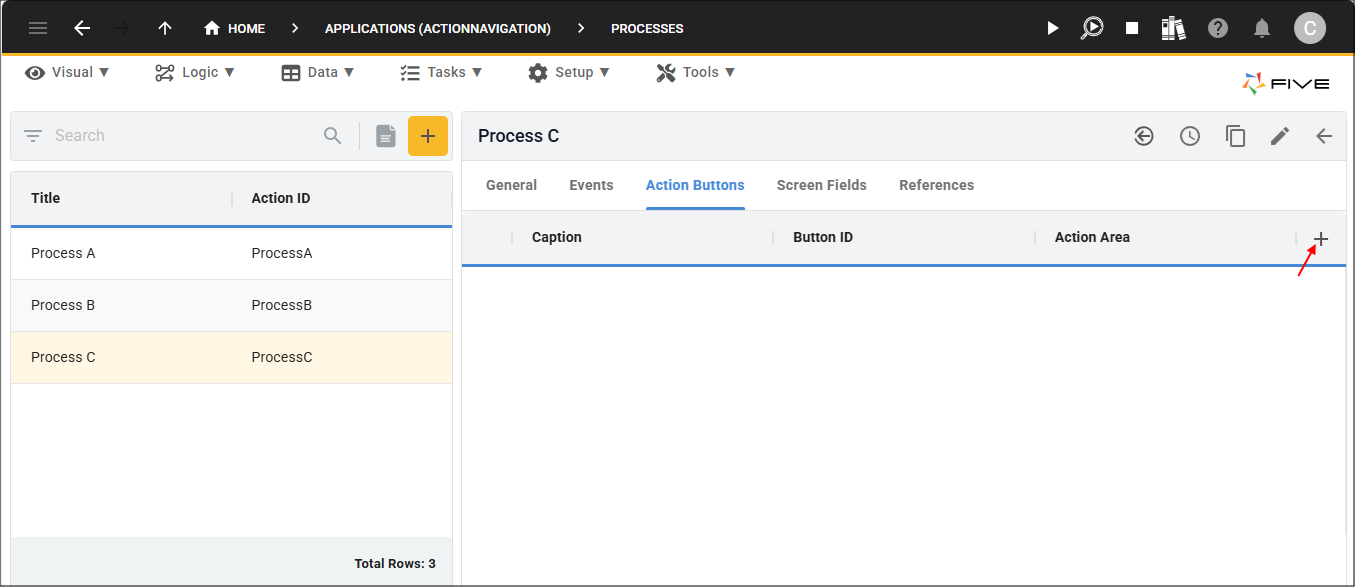The image size is (1355, 587).
Task: Click the Search input field
Action: 180,136
